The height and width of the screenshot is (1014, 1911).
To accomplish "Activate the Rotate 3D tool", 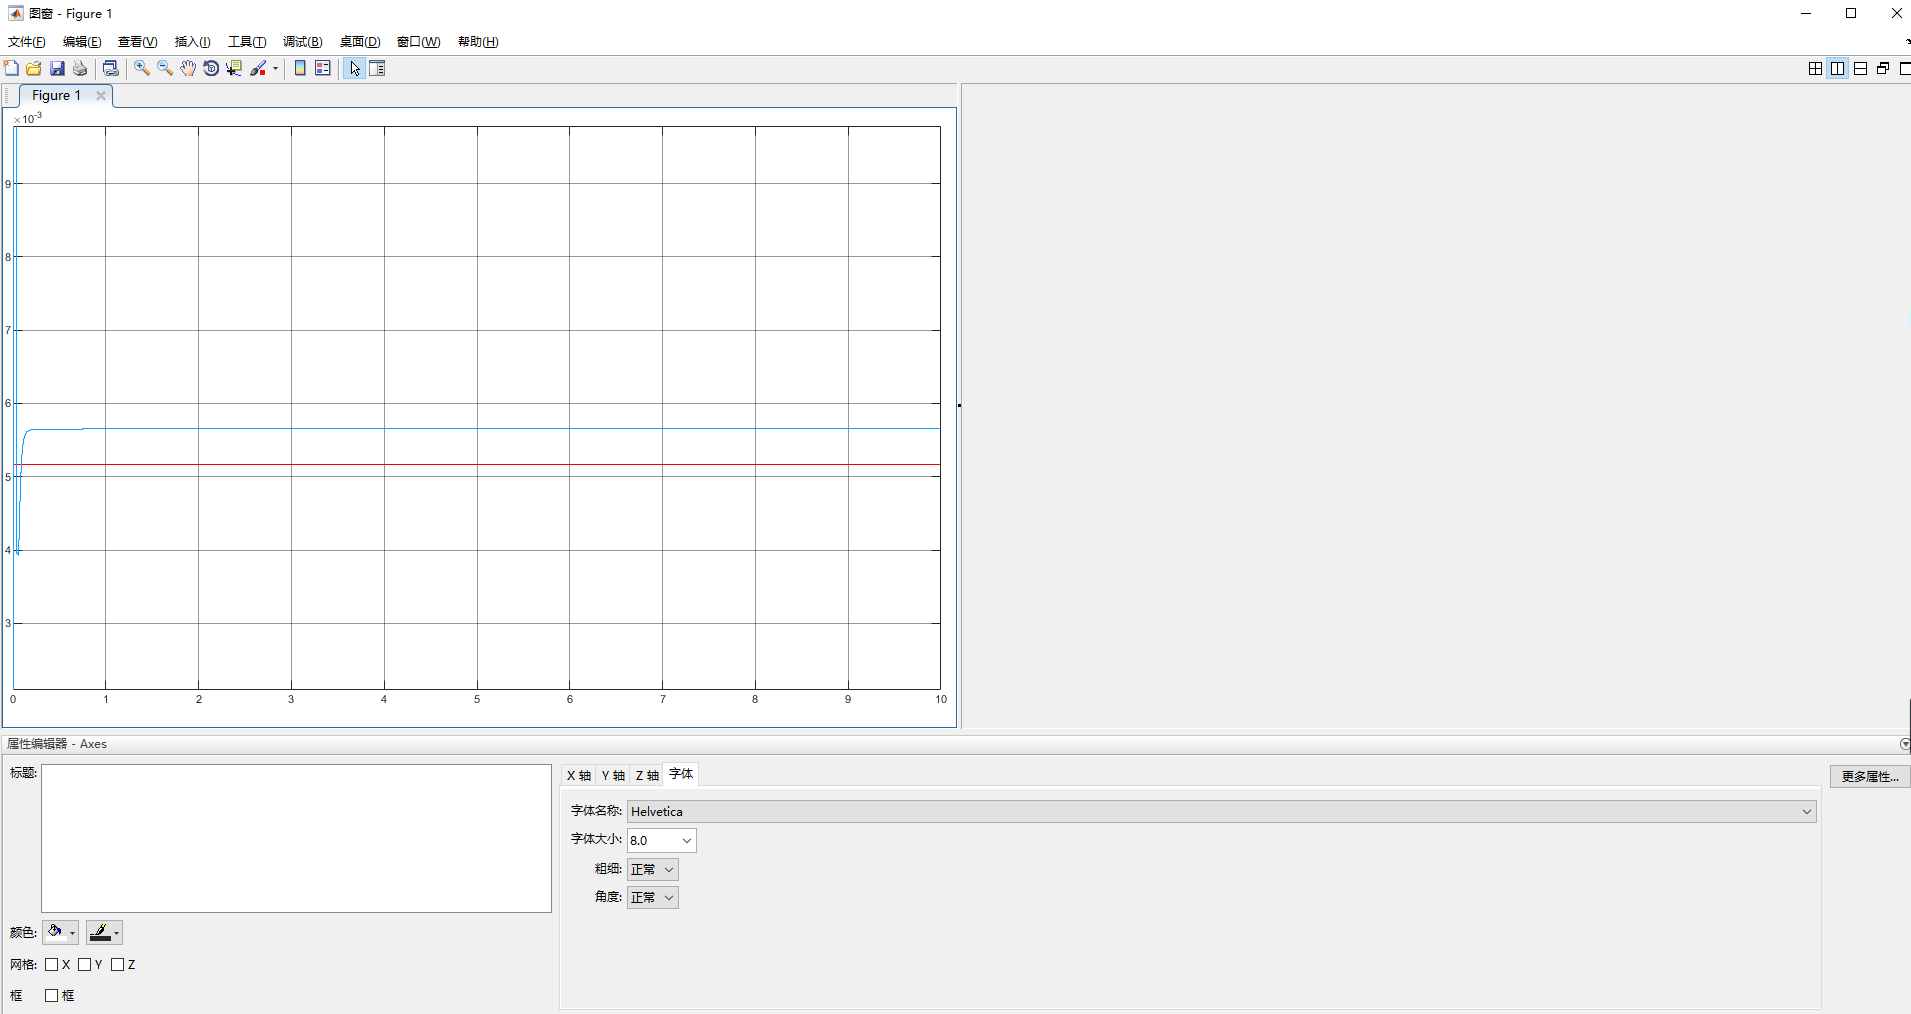I will [211, 68].
